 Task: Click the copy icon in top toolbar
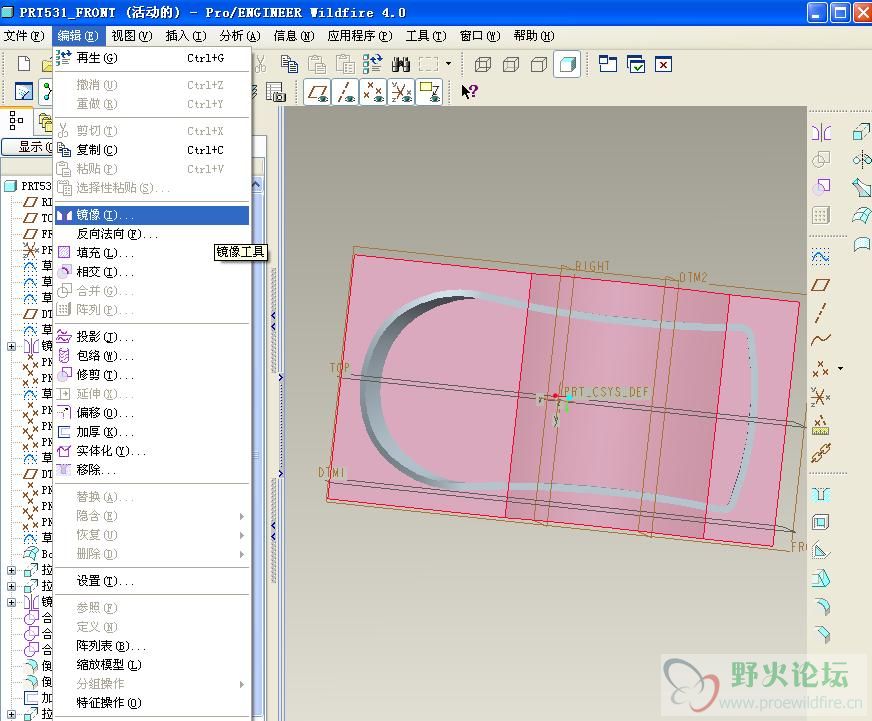(289, 64)
